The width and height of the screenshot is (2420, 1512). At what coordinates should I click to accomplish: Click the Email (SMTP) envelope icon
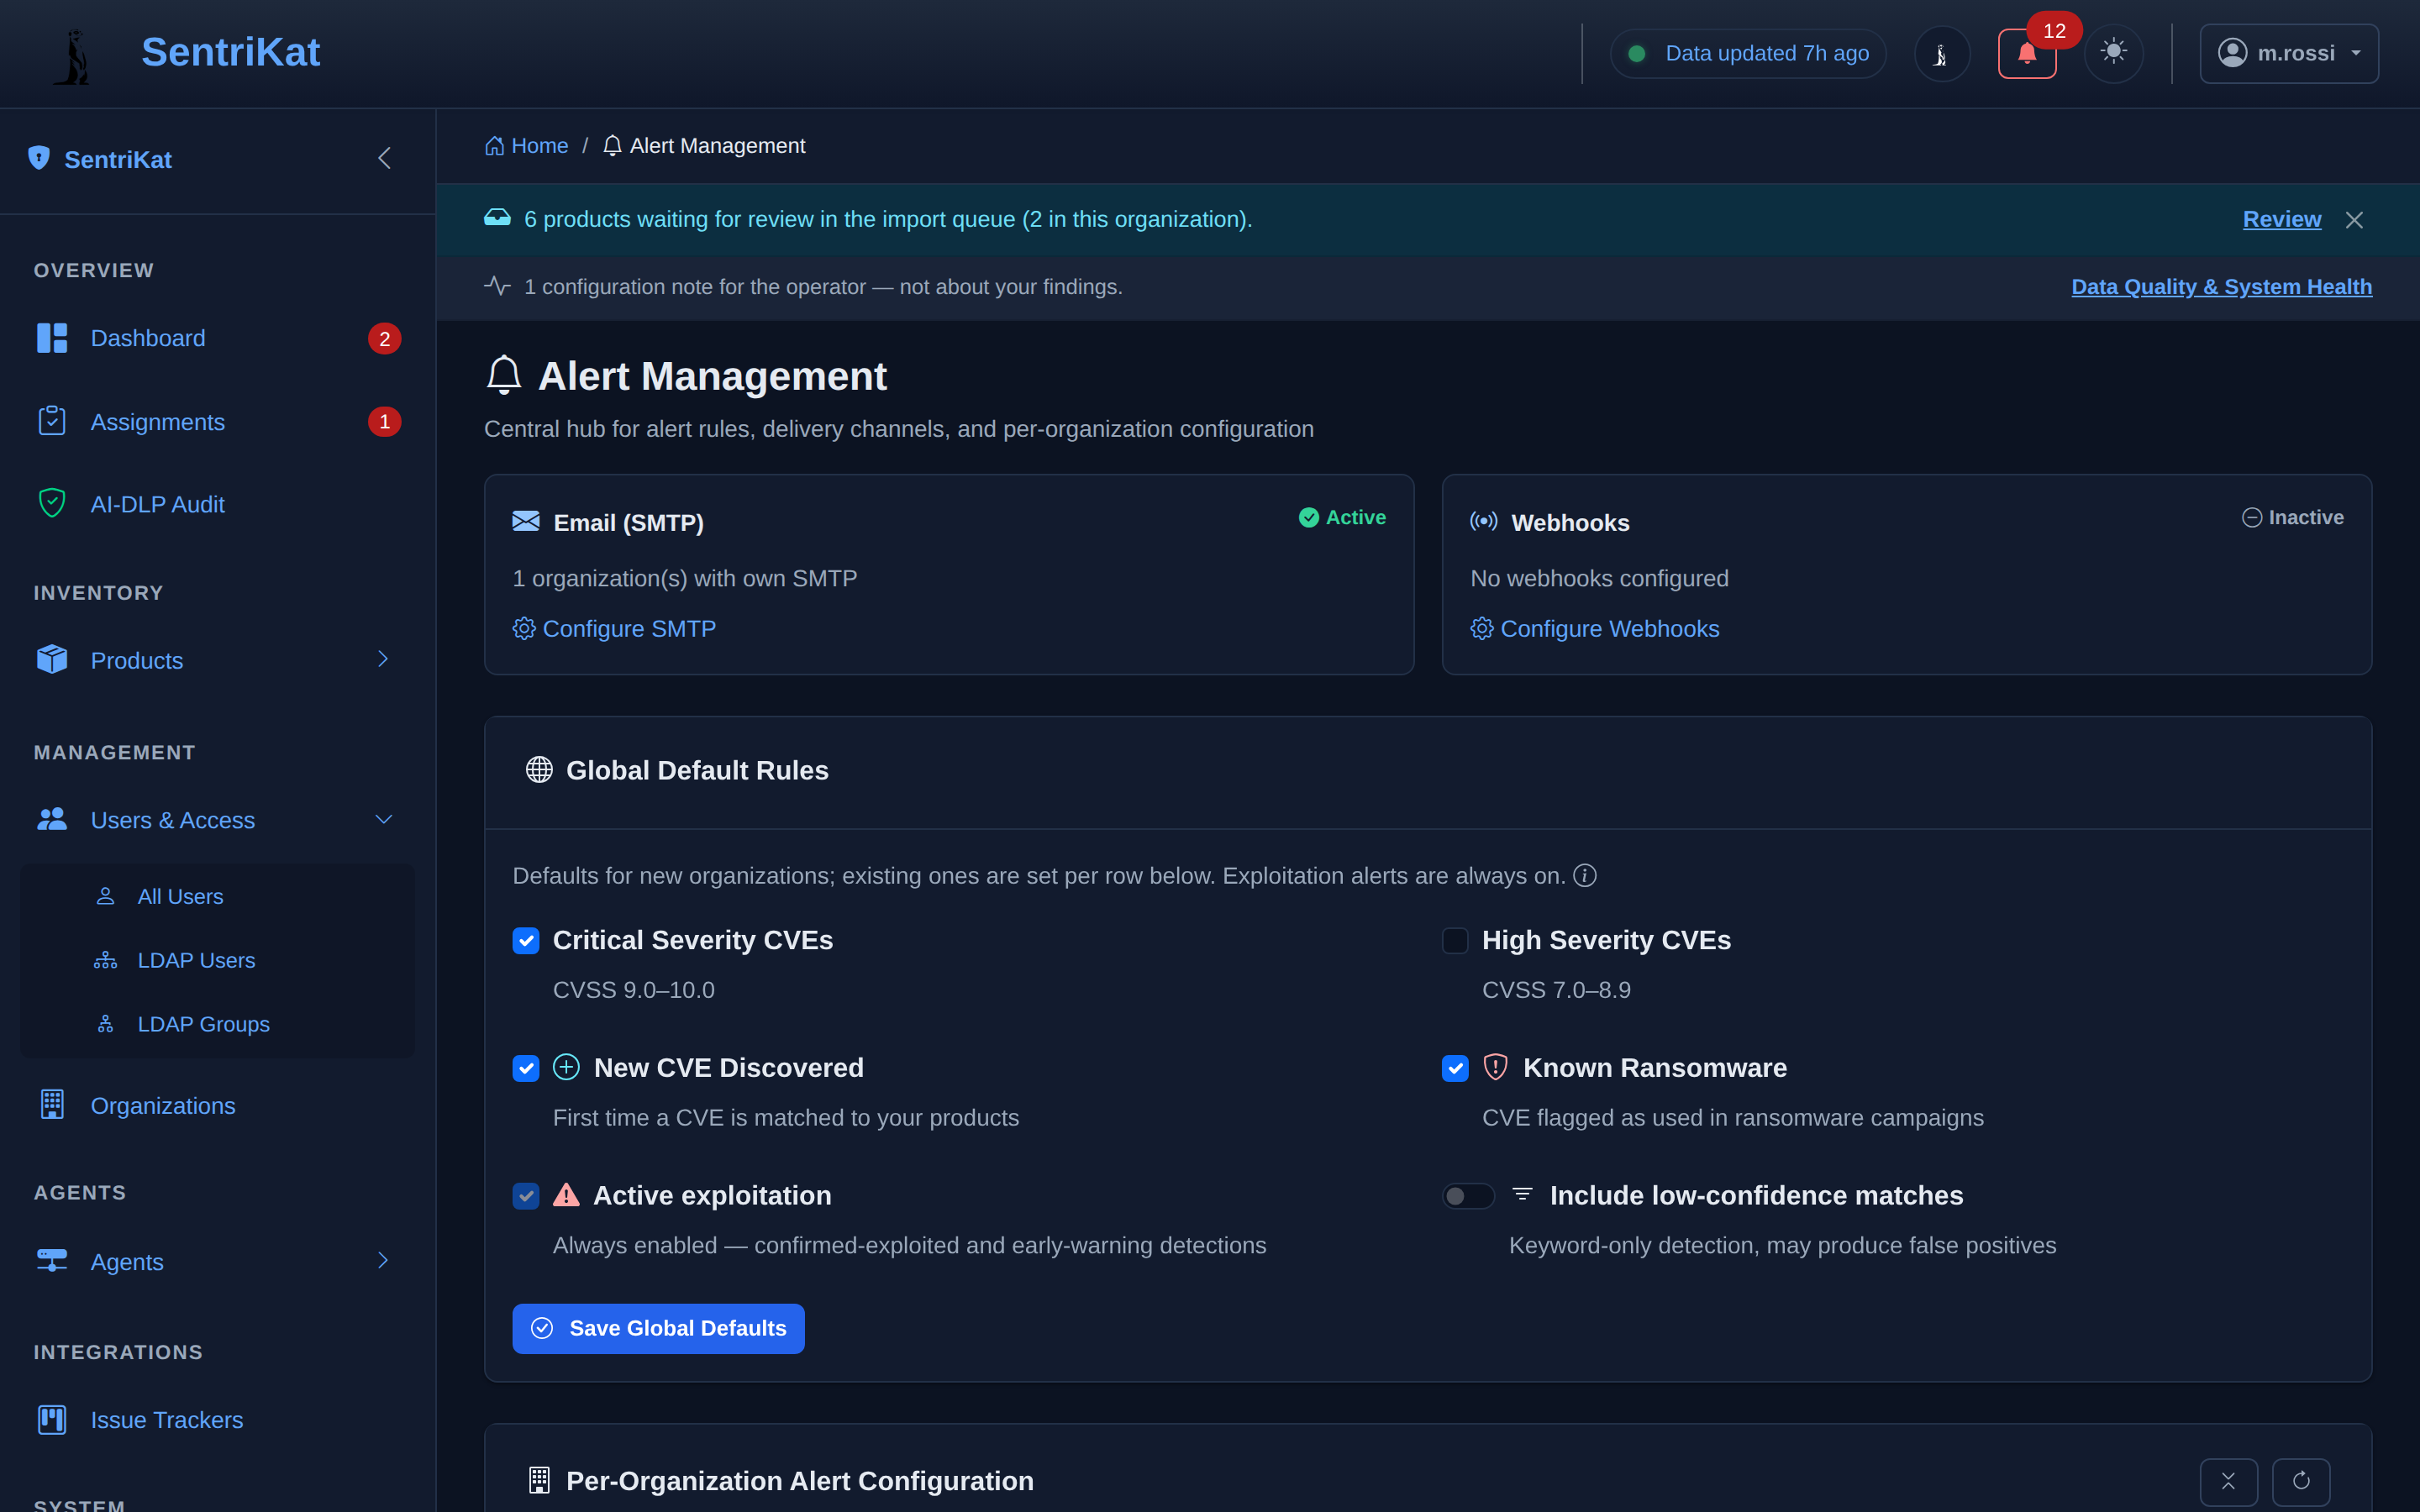[526, 521]
